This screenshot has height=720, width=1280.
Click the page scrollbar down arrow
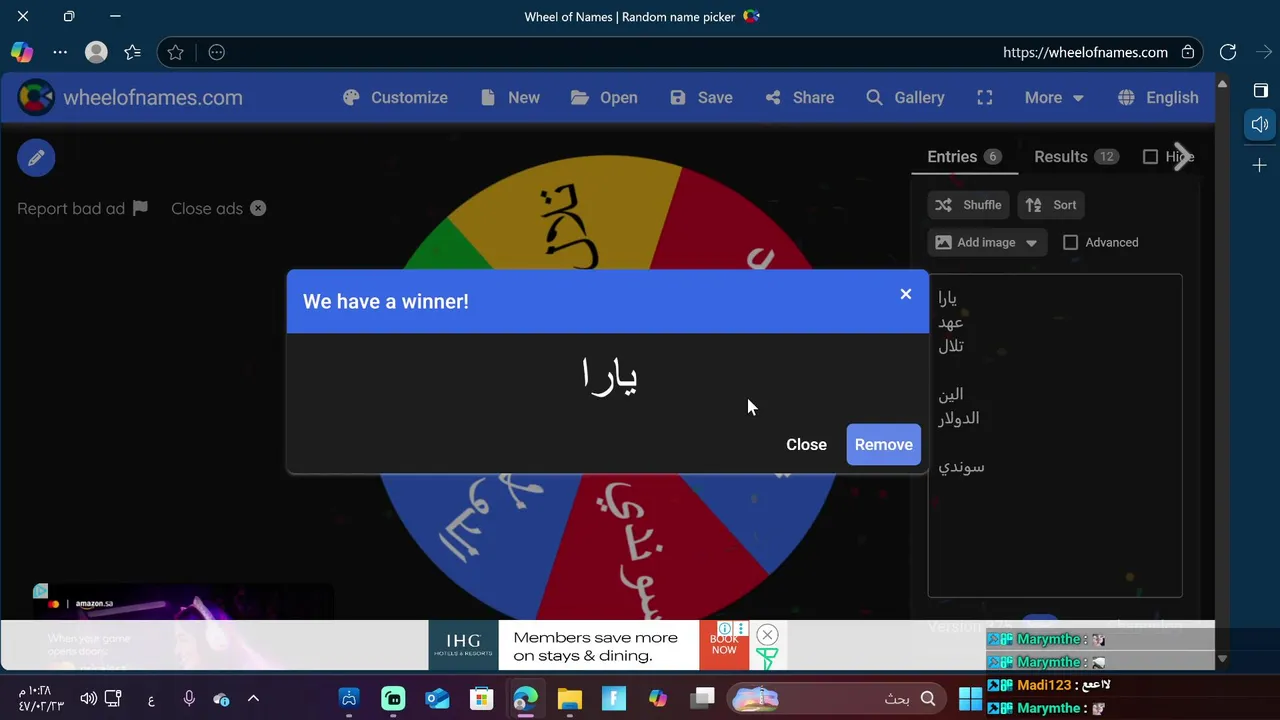coord(1222,660)
